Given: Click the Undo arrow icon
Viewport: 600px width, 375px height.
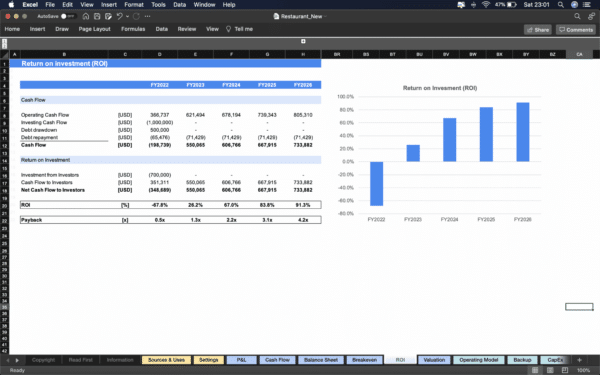Looking at the screenshot, I should click(119, 16).
